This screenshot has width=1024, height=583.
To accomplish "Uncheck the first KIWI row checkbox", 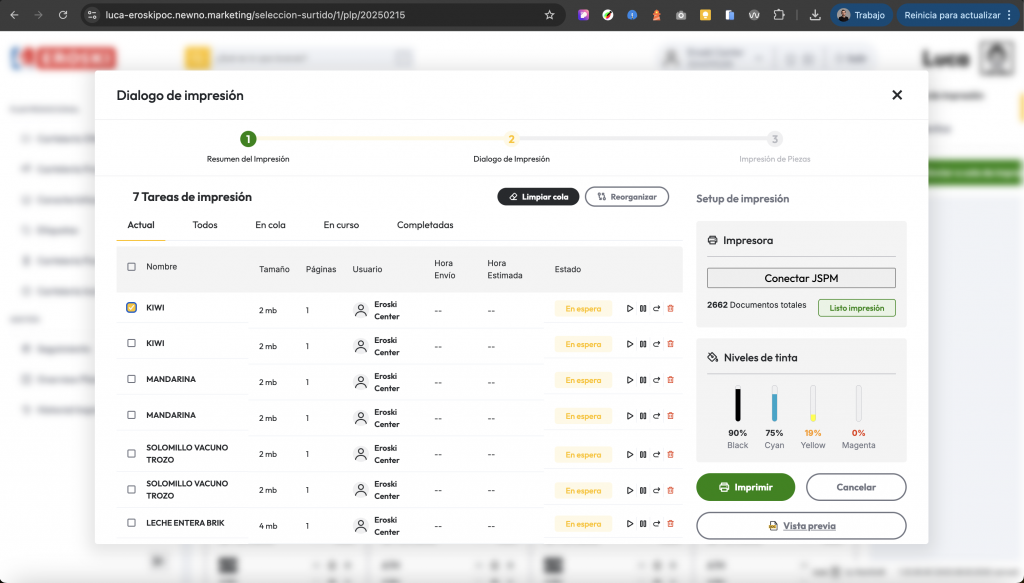I will 132,308.
